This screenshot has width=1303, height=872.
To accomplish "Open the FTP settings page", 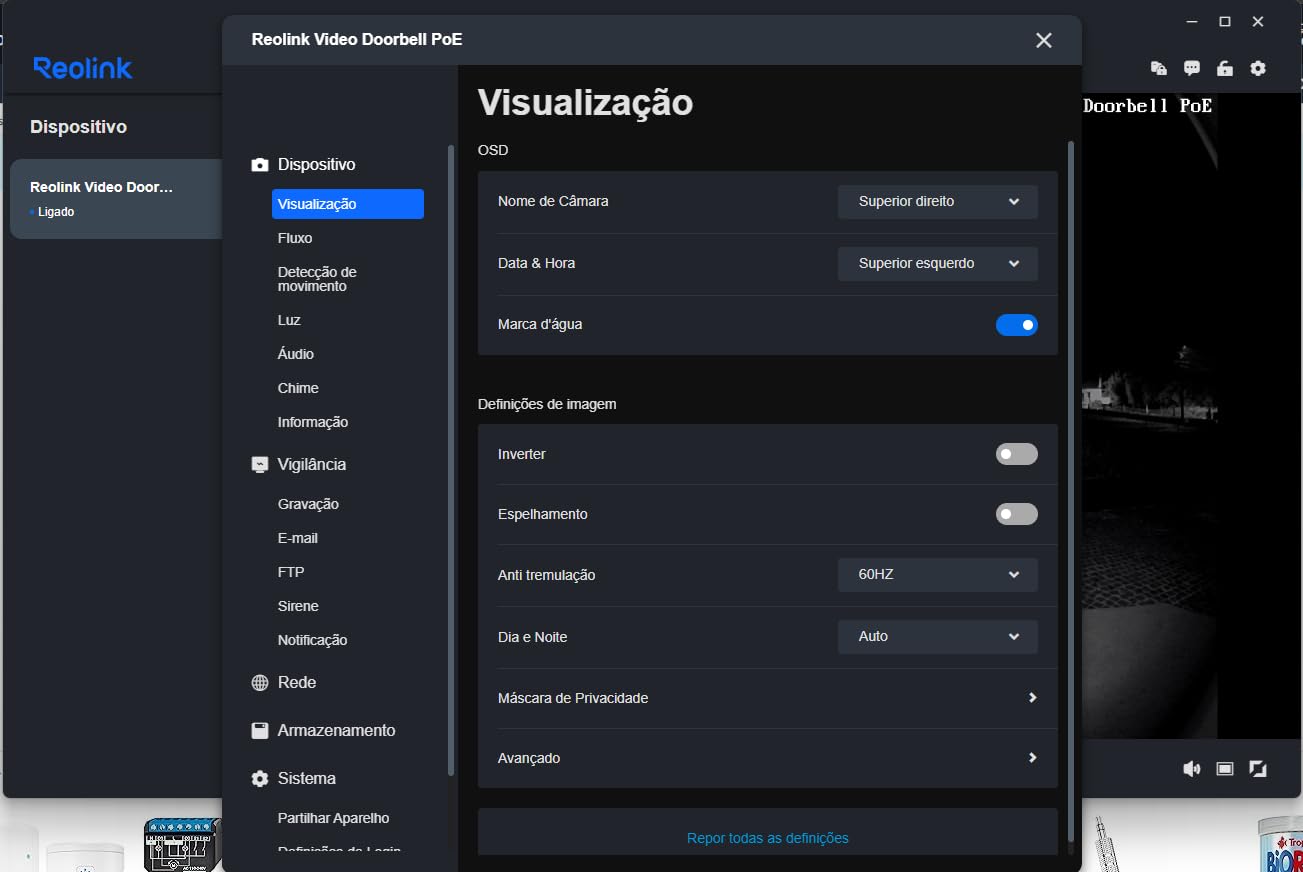I will [291, 572].
